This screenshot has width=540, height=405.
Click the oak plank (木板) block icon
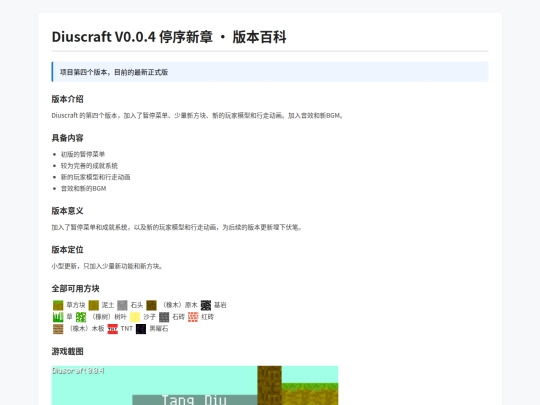point(58,329)
